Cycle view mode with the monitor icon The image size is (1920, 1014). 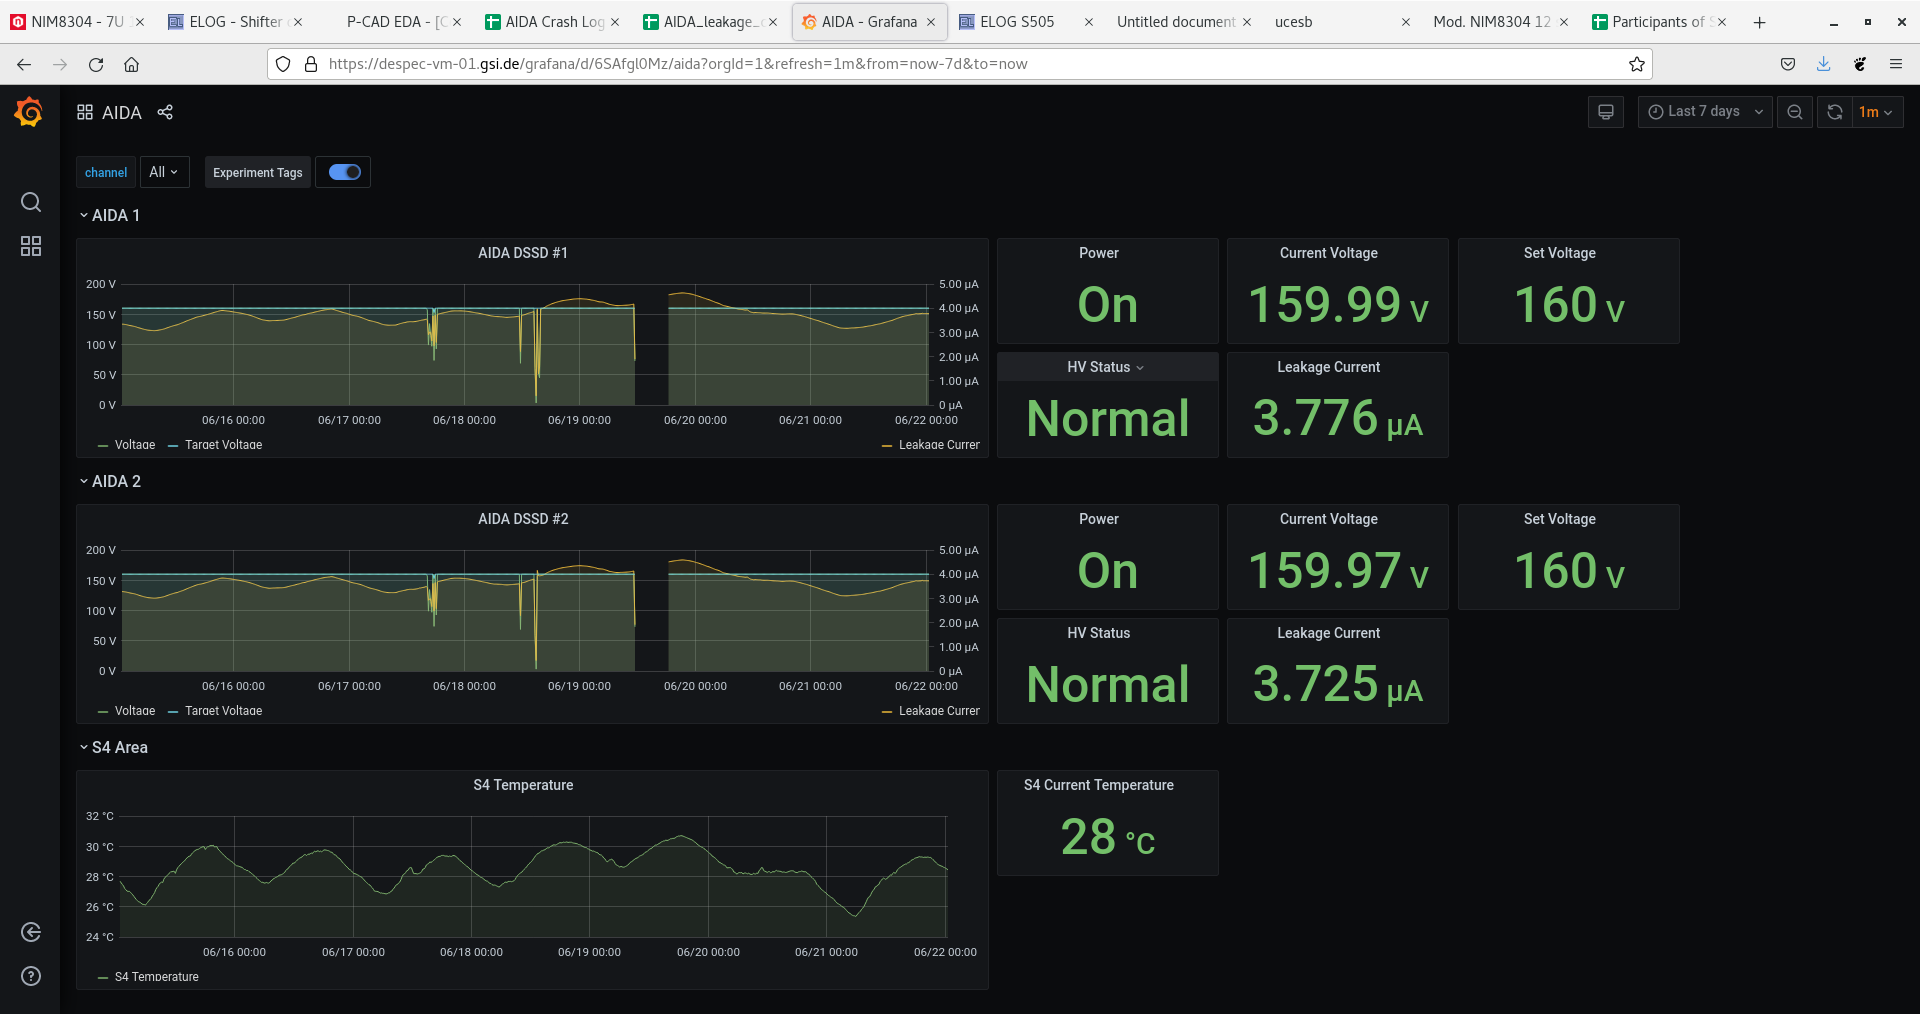coord(1606,112)
